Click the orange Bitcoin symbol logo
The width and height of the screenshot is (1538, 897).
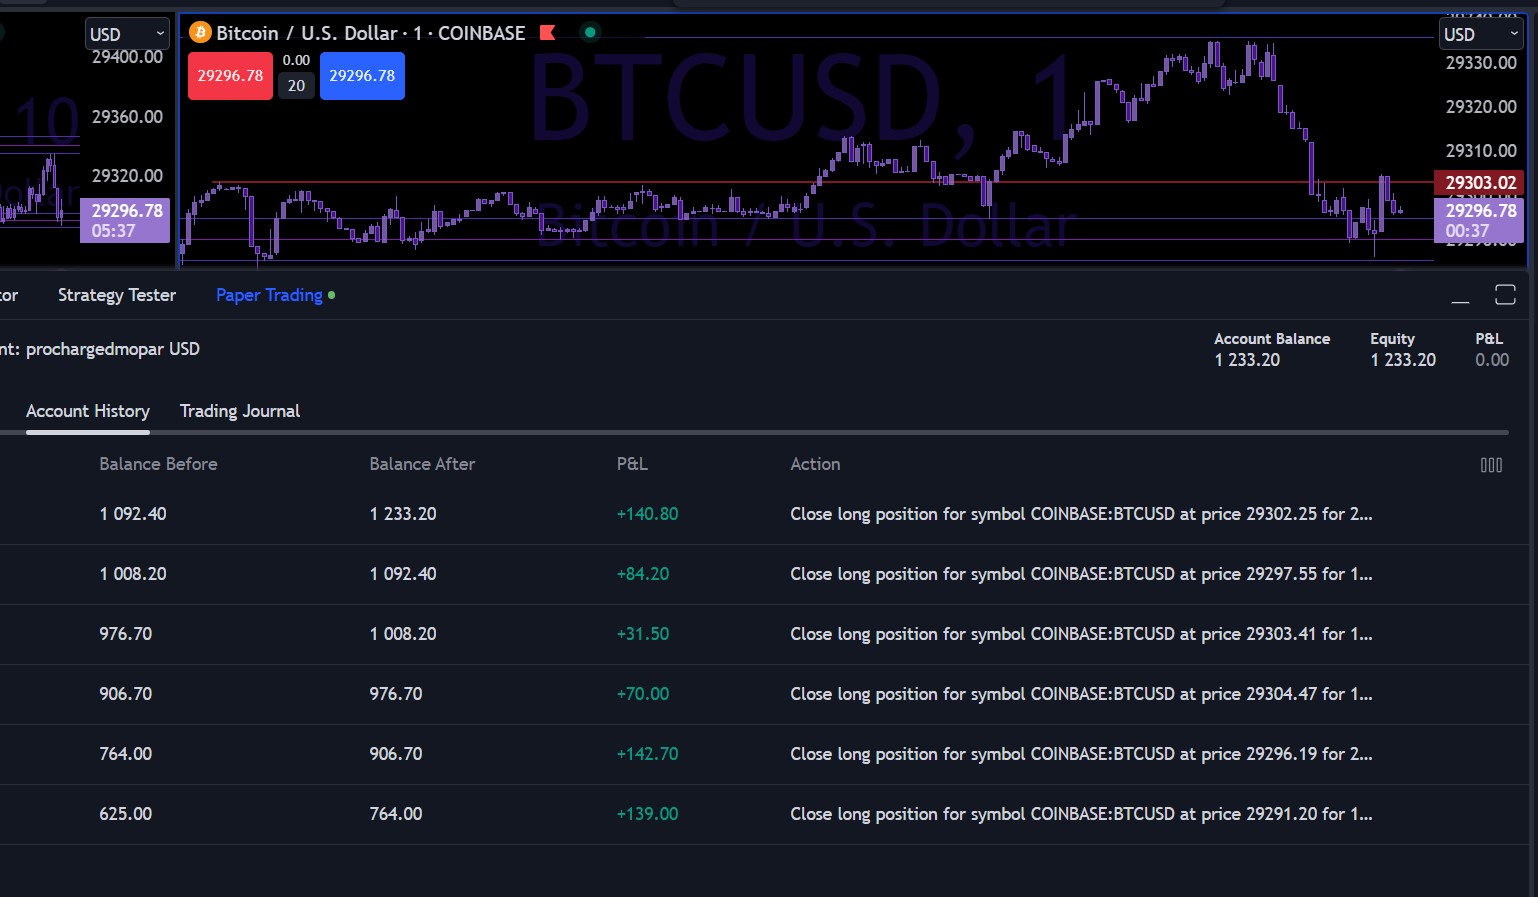tap(200, 33)
